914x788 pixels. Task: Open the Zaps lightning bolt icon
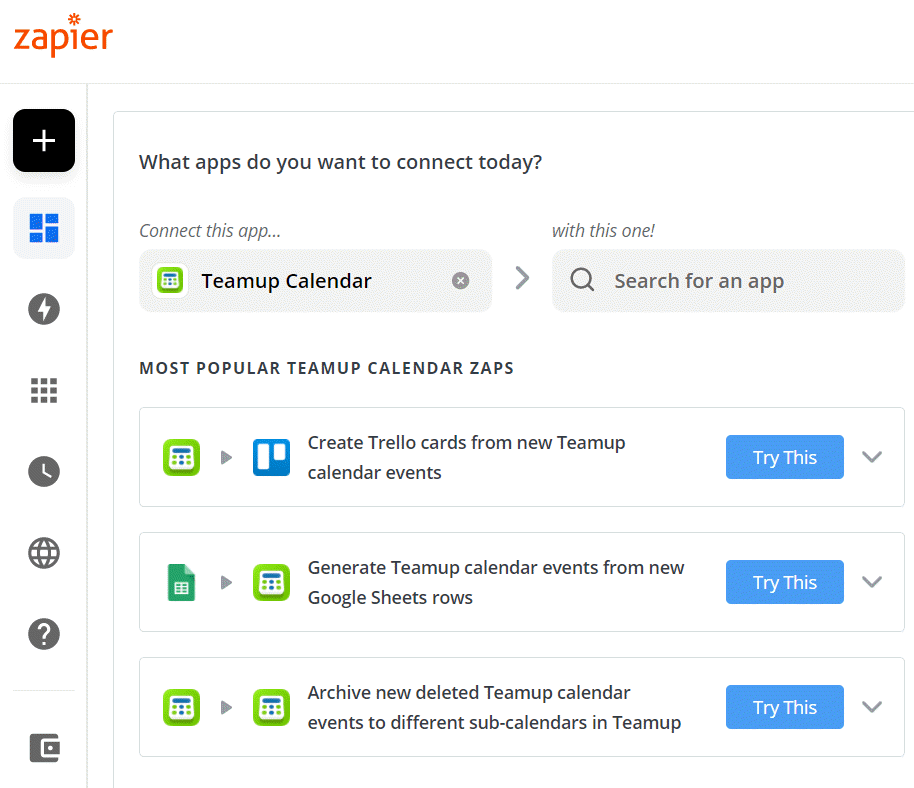pos(44,309)
